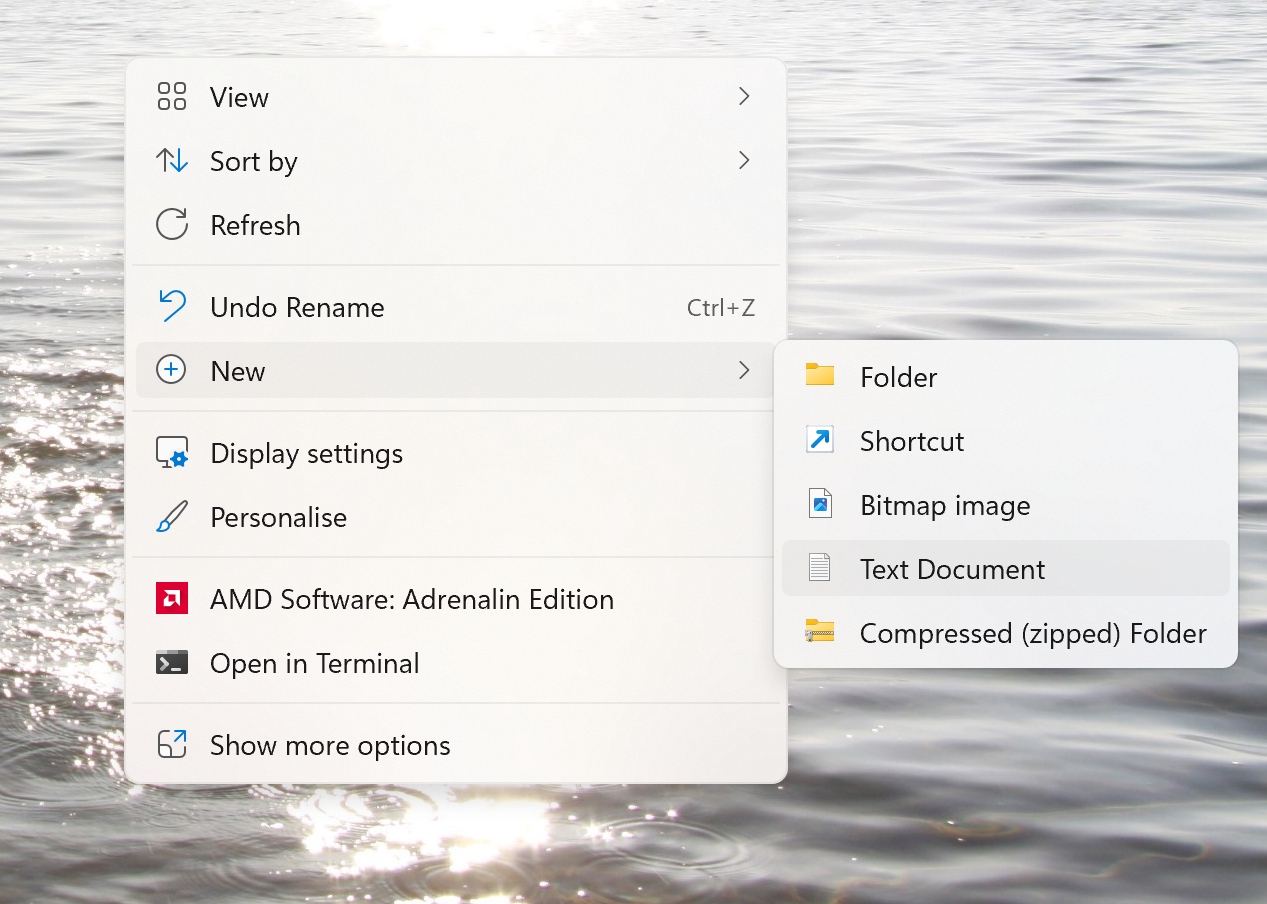The height and width of the screenshot is (904, 1267).
Task: Click the Sort by arrows icon
Action: (172, 161)
